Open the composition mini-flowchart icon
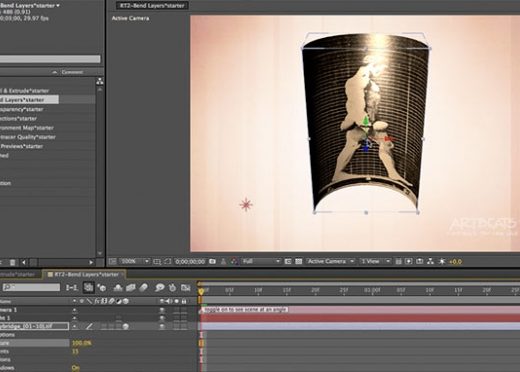This screenshot has height=372, width=520. [71, 287]
